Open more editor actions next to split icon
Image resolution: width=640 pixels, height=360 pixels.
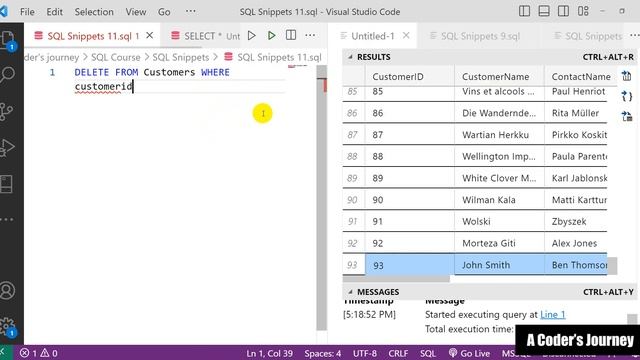[x=310, y=36]
